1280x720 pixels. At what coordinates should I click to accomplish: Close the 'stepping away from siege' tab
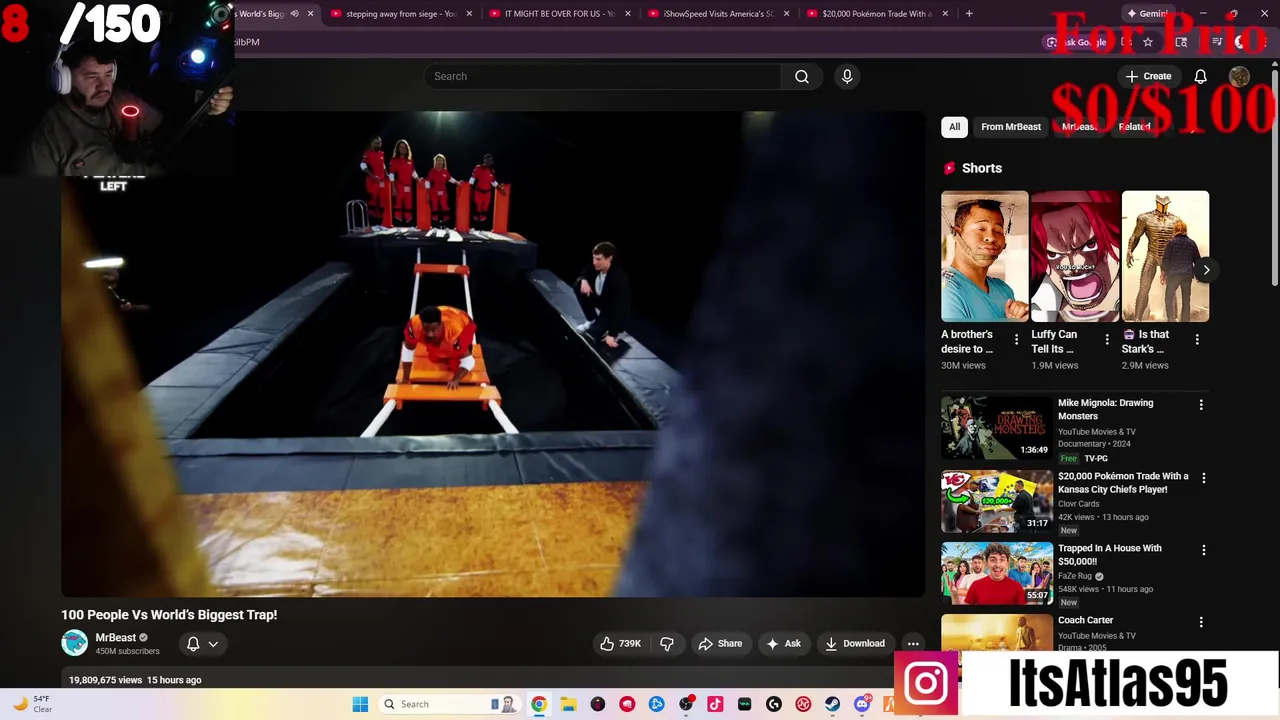[x=469, y=14]
